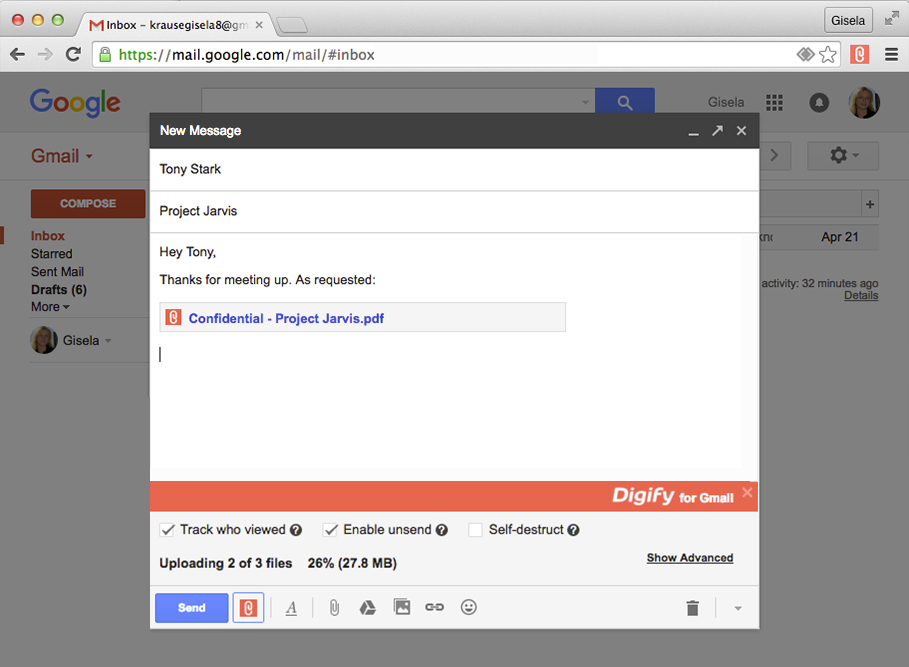Insert emoticon with the smiley icon
Screen dimensions: 909x667
click(468, 607)
